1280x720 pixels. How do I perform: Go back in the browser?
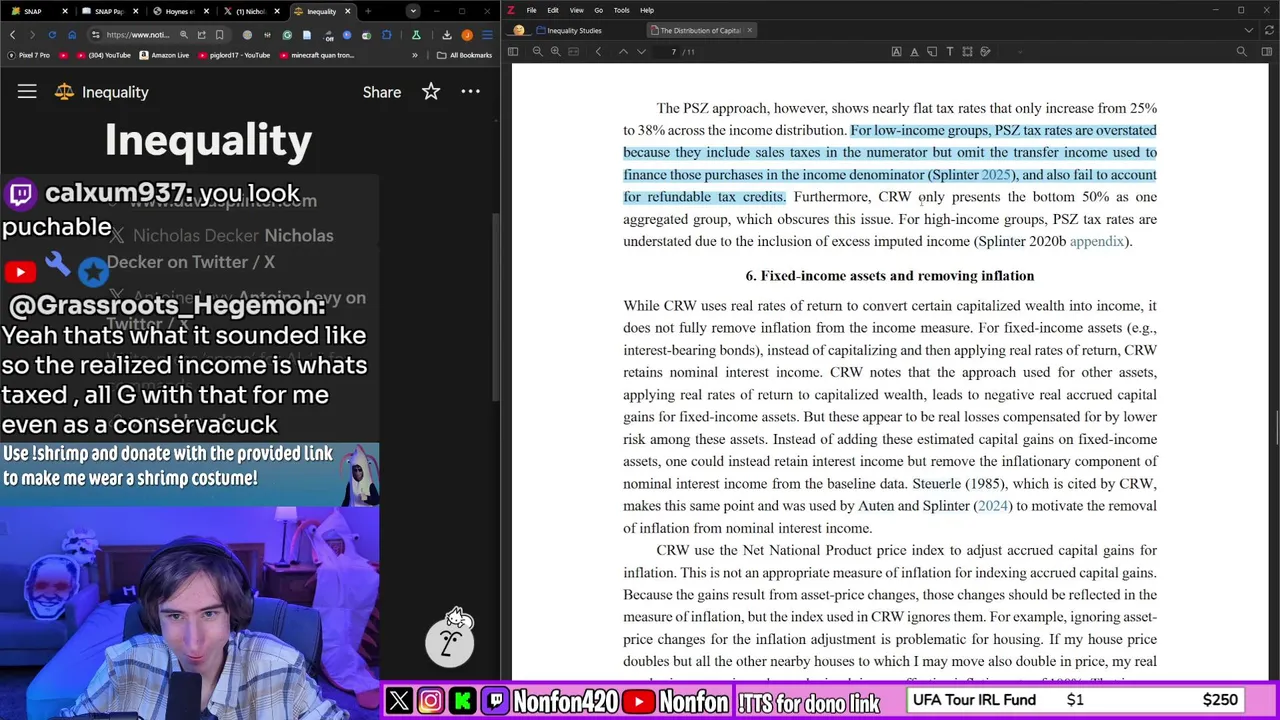tap(12, 35)
